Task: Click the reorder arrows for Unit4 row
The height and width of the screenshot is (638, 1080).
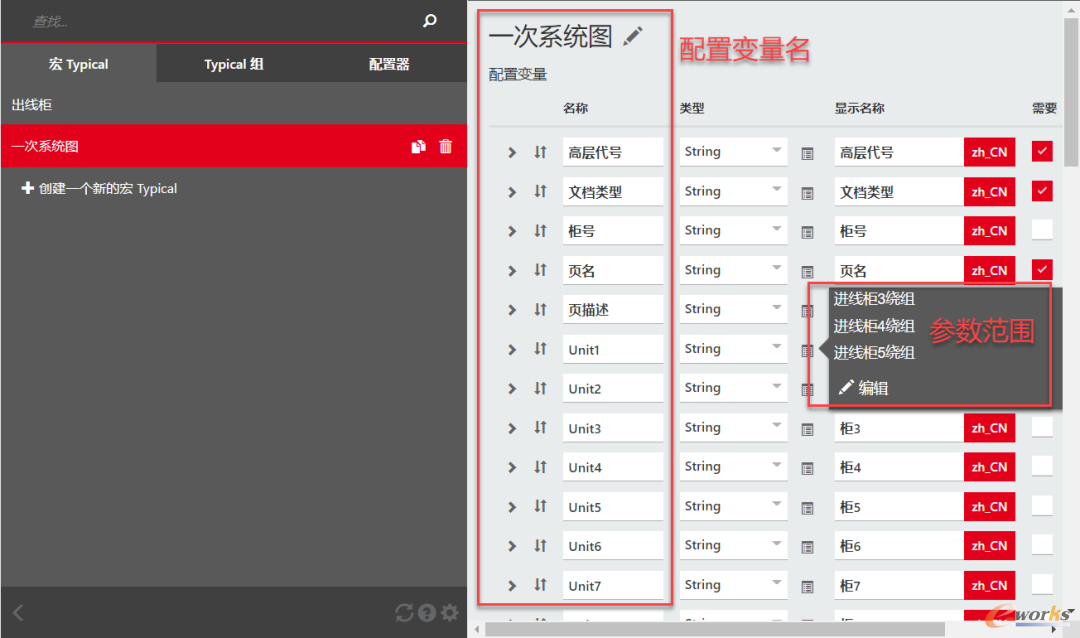Action: [x=541, y=467]
